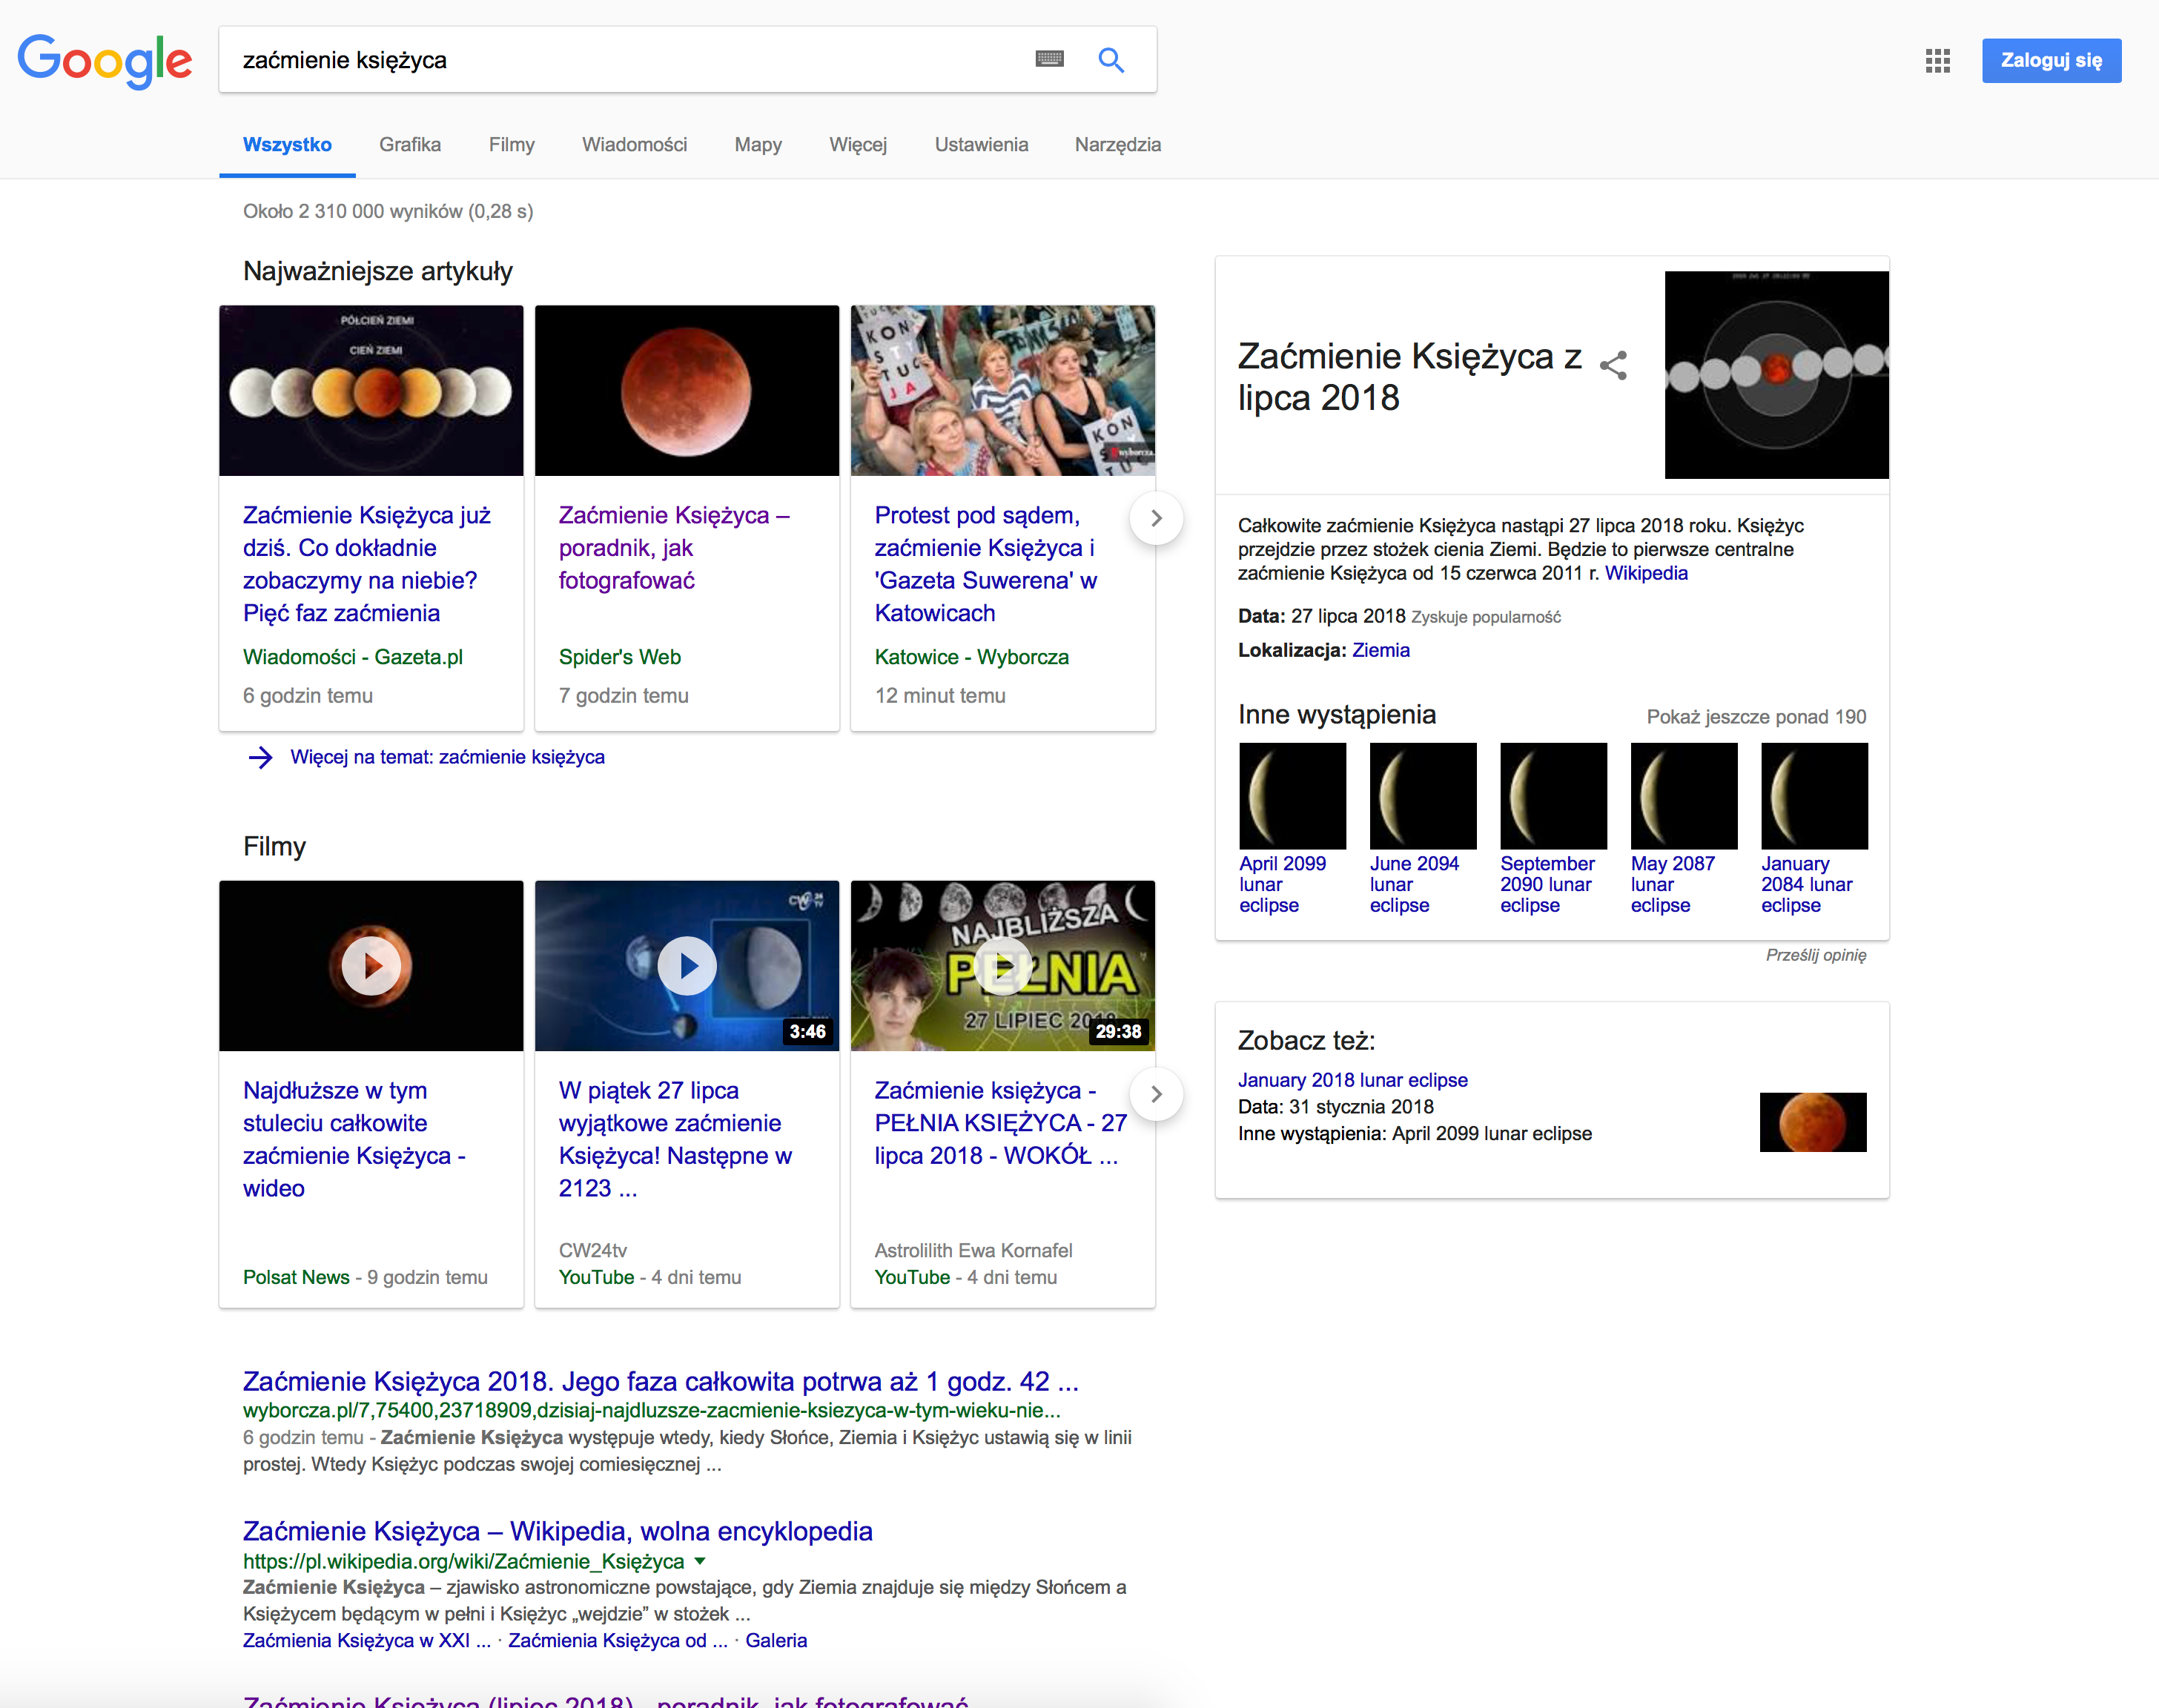Switch to the Wszystko tab
Screen dimensions: 2159x1708
click(x=287, y=145)
